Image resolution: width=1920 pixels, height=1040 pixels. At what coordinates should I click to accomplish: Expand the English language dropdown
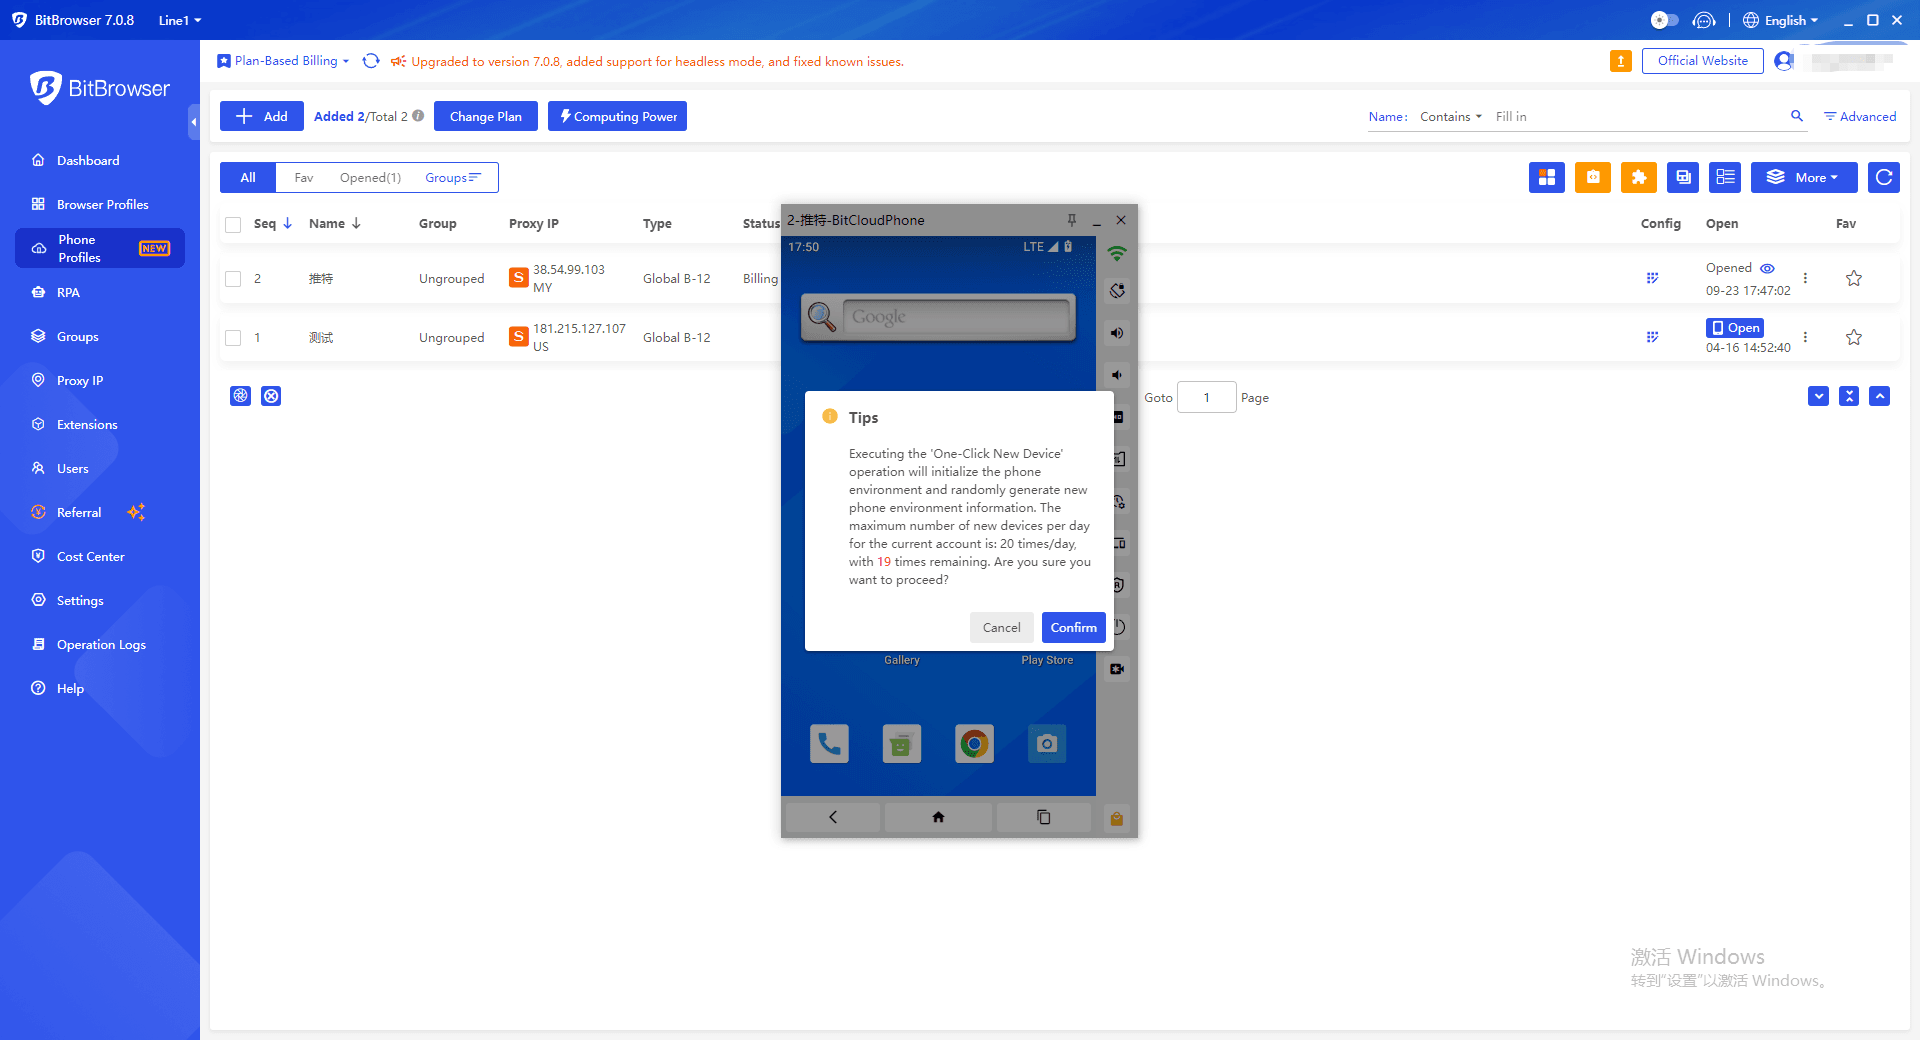pos(1781,20)
